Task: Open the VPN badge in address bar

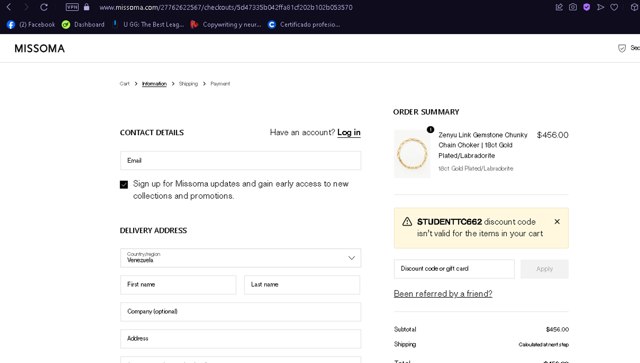Action: (x=72, y=7)
